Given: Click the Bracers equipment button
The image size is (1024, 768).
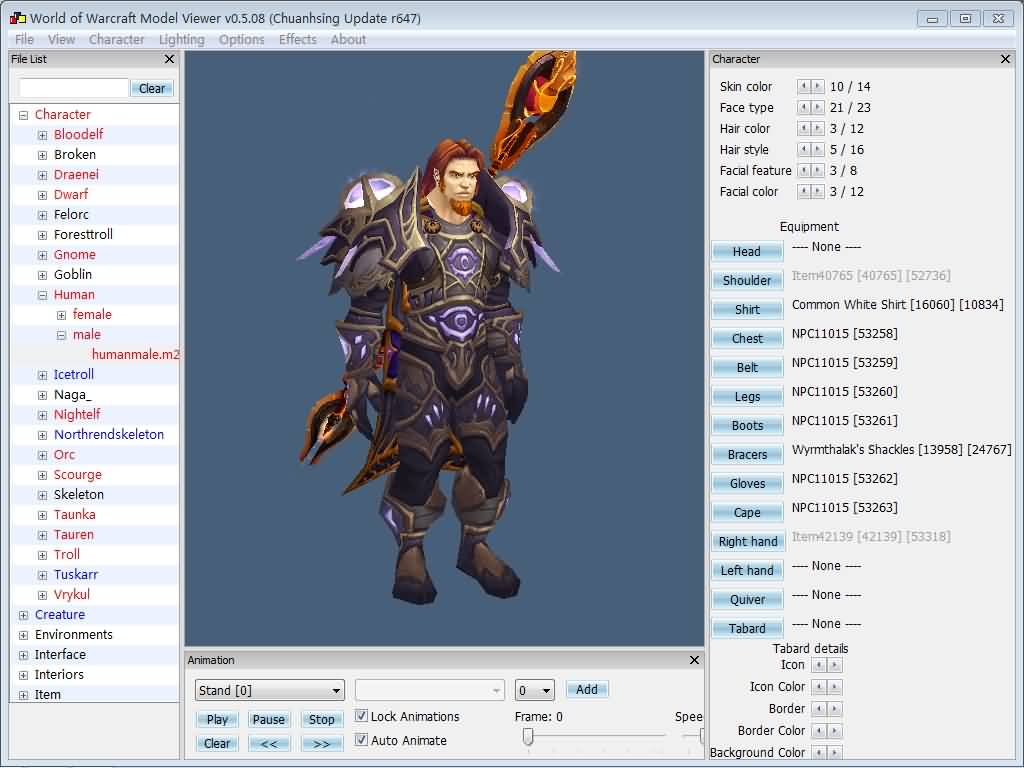Looking at the screenshot, I should coord(747,455).
